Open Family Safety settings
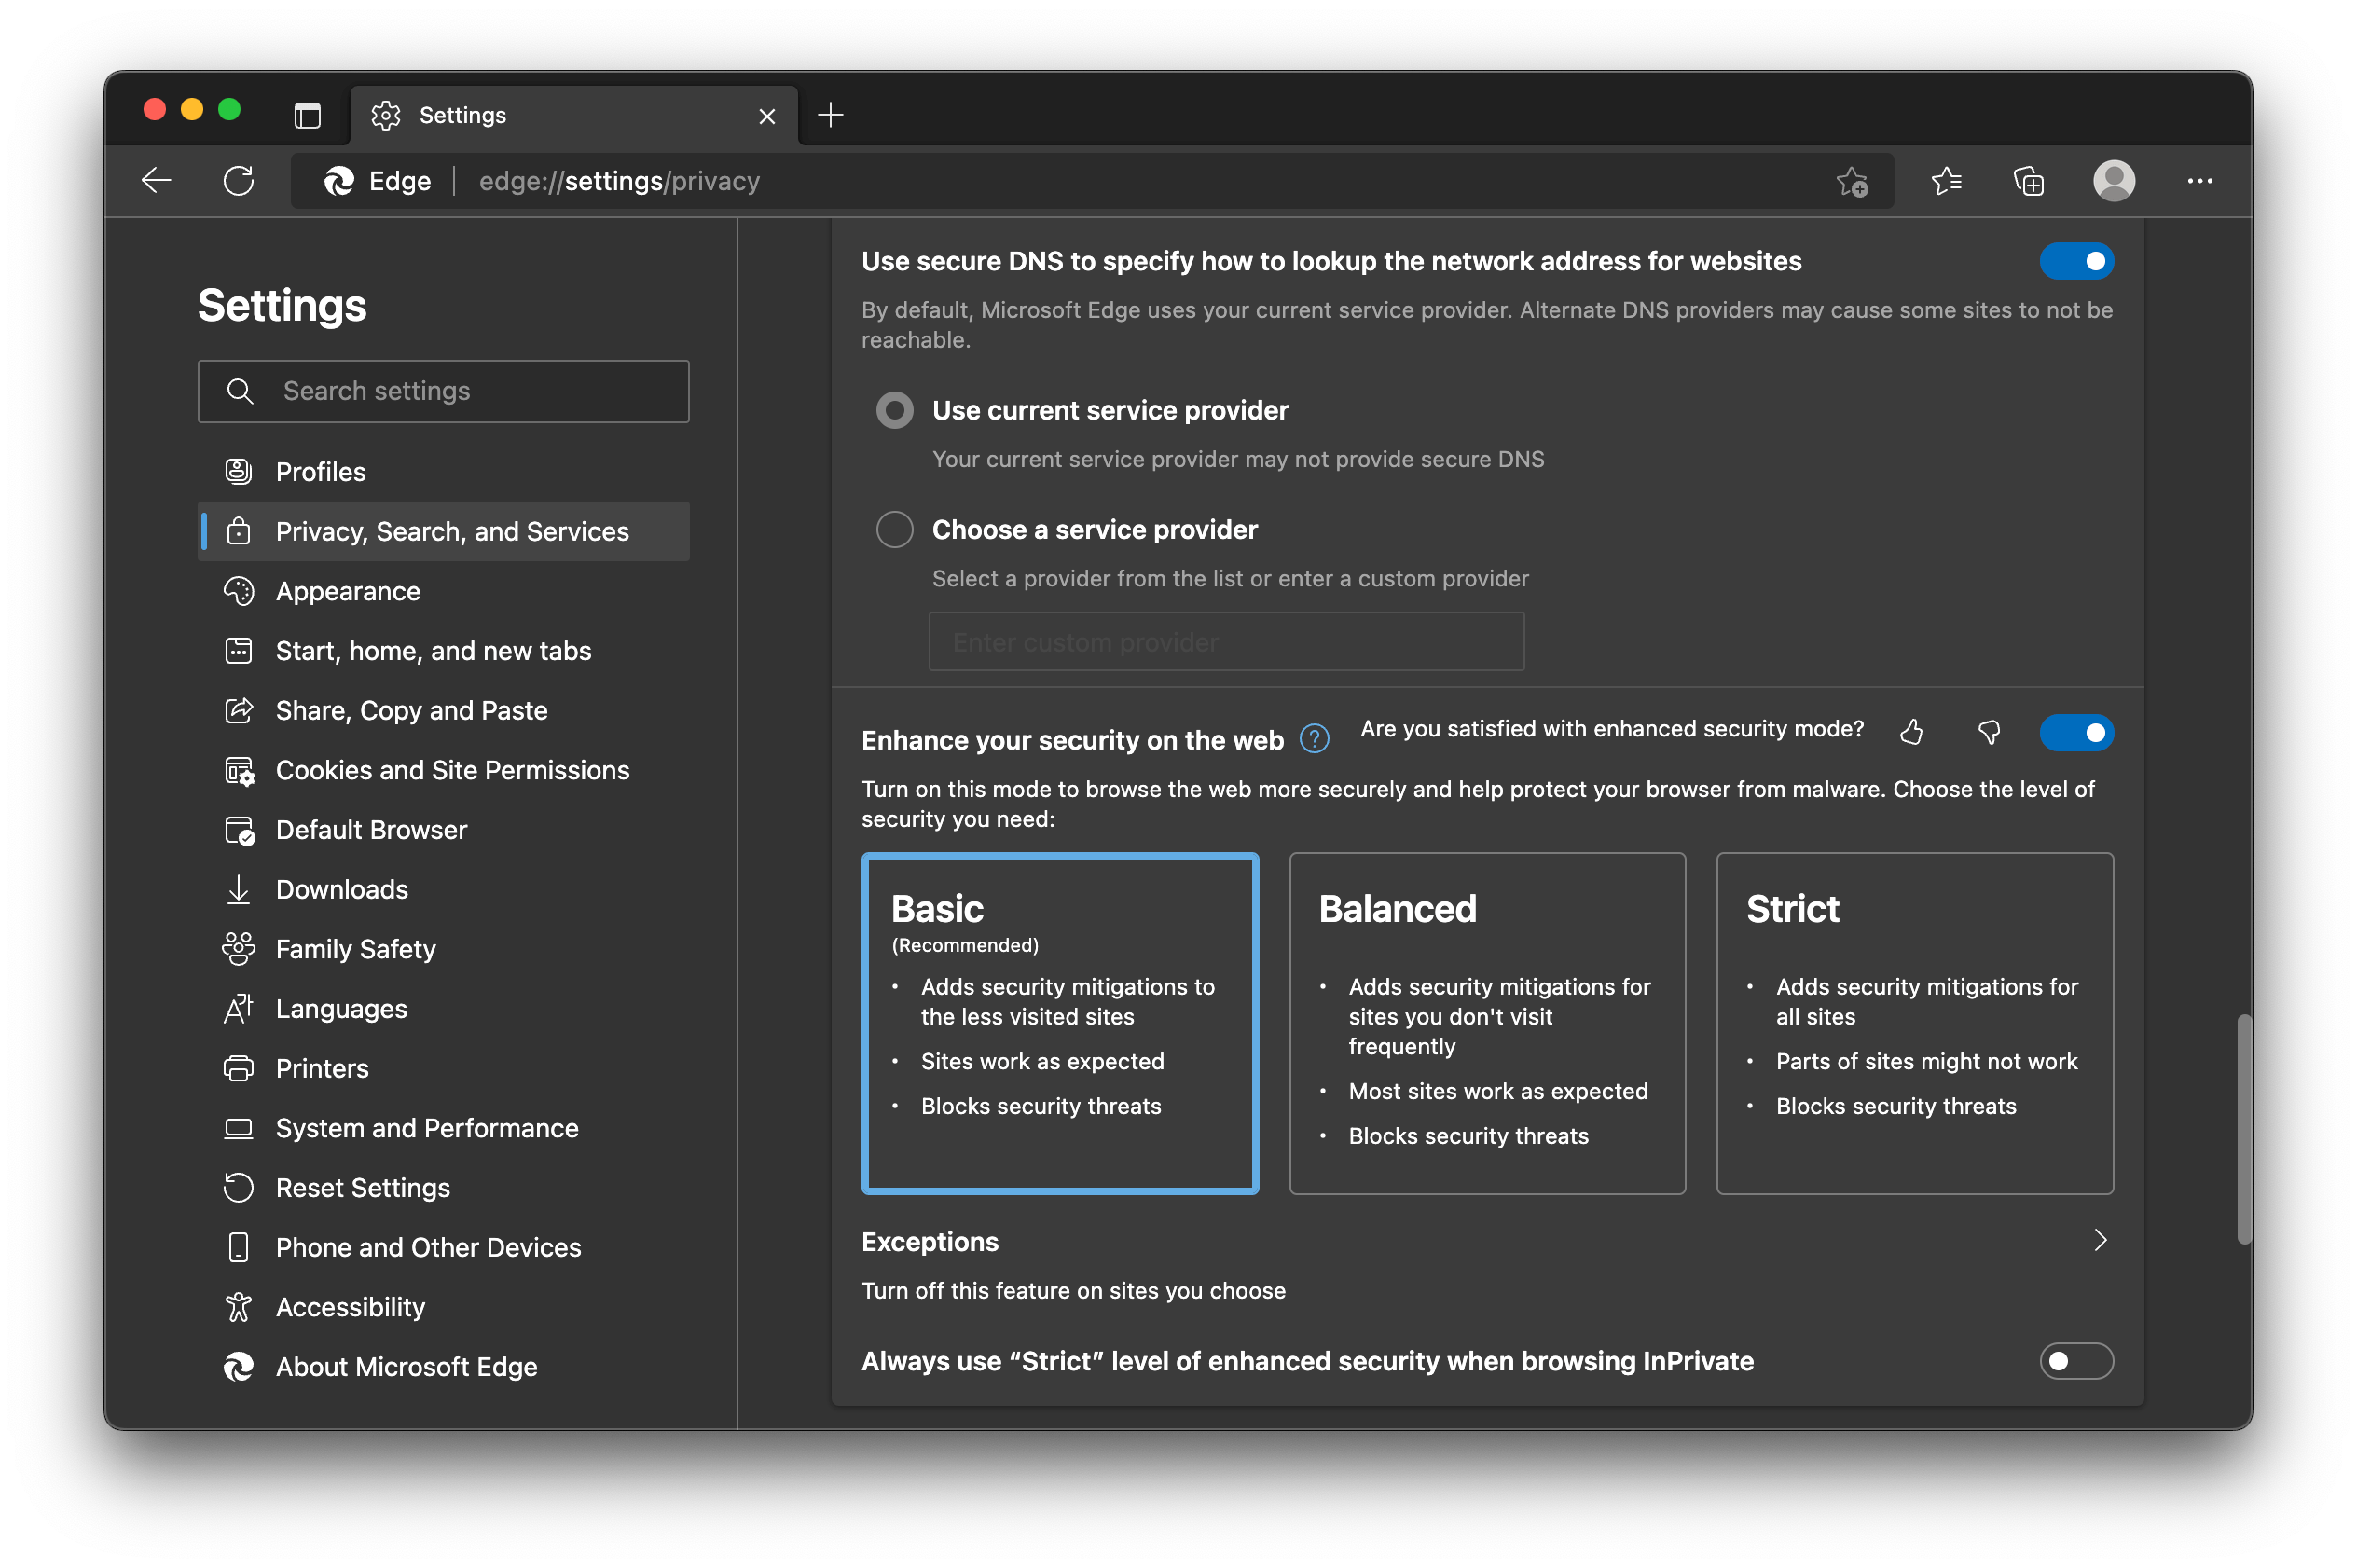This screenshot has height=1568, width=2357. [353, 947]
